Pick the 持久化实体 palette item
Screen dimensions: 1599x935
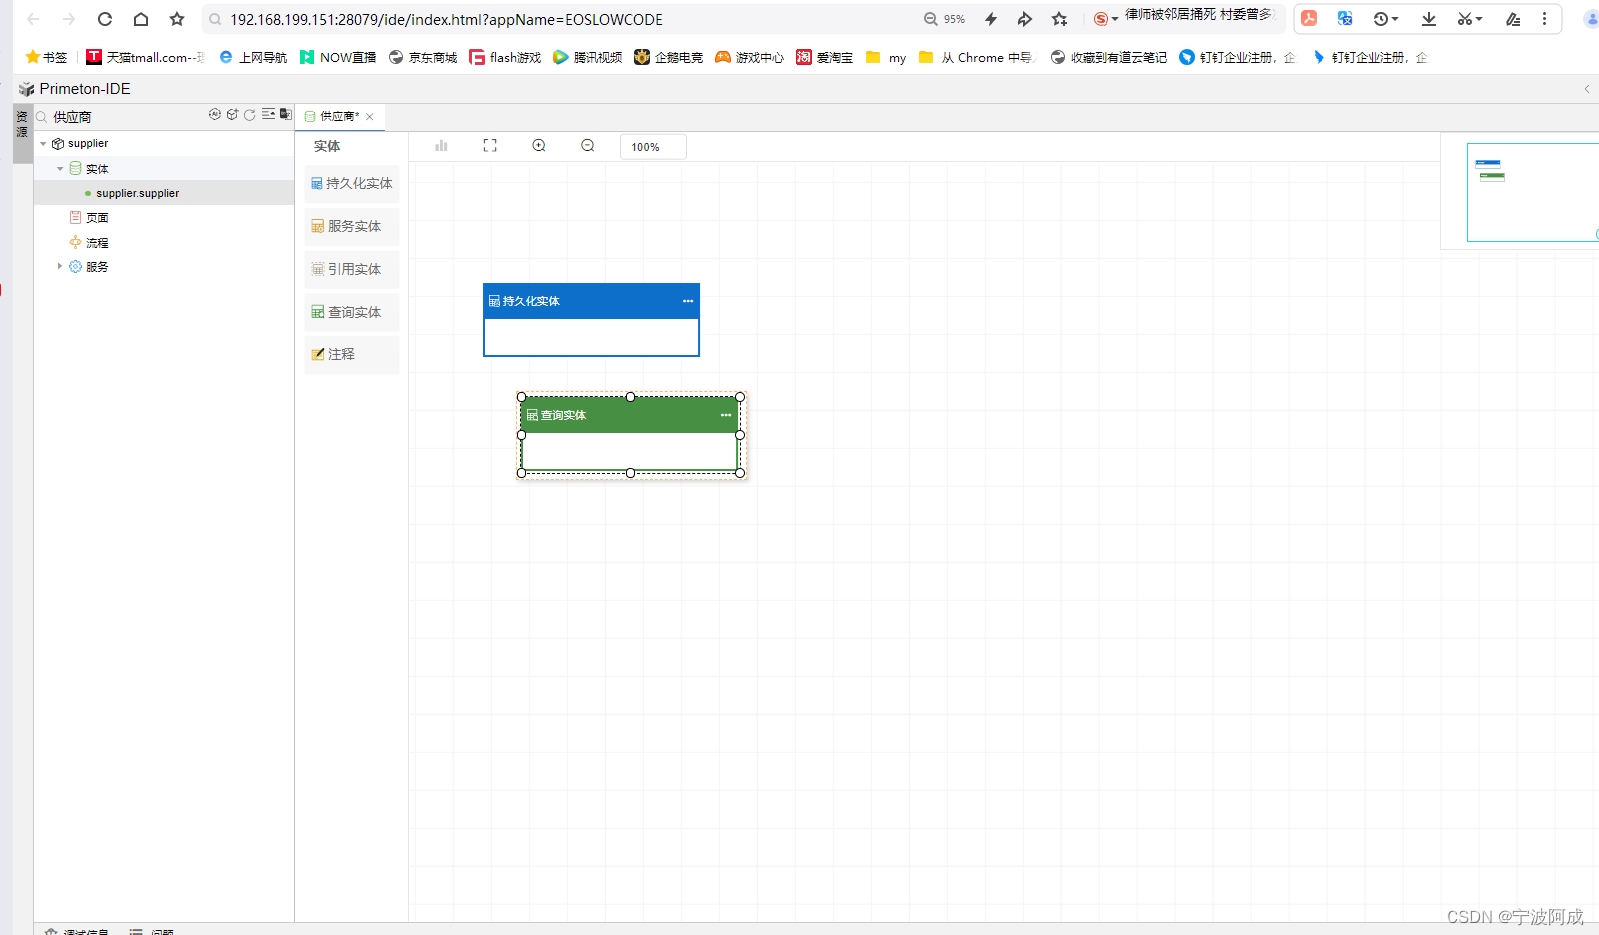pos(352,184)
